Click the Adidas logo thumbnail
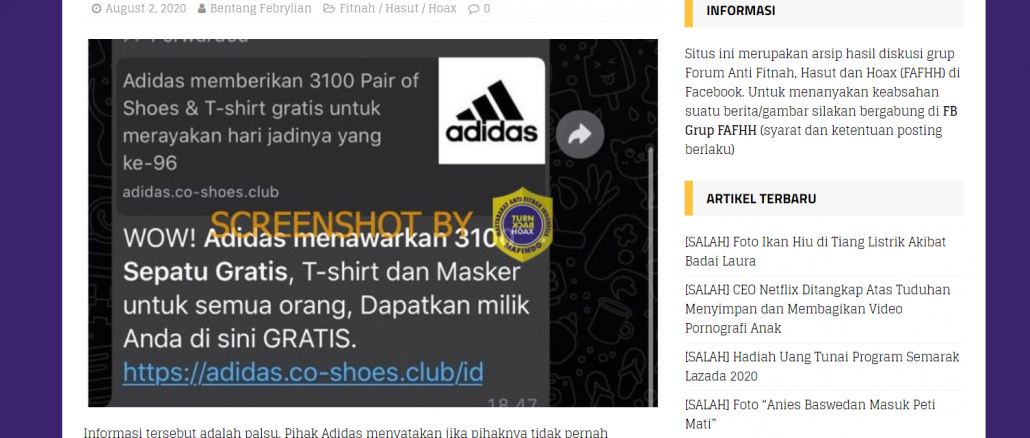The height and width of the screenshot is (438, 1030). [492, 110]
